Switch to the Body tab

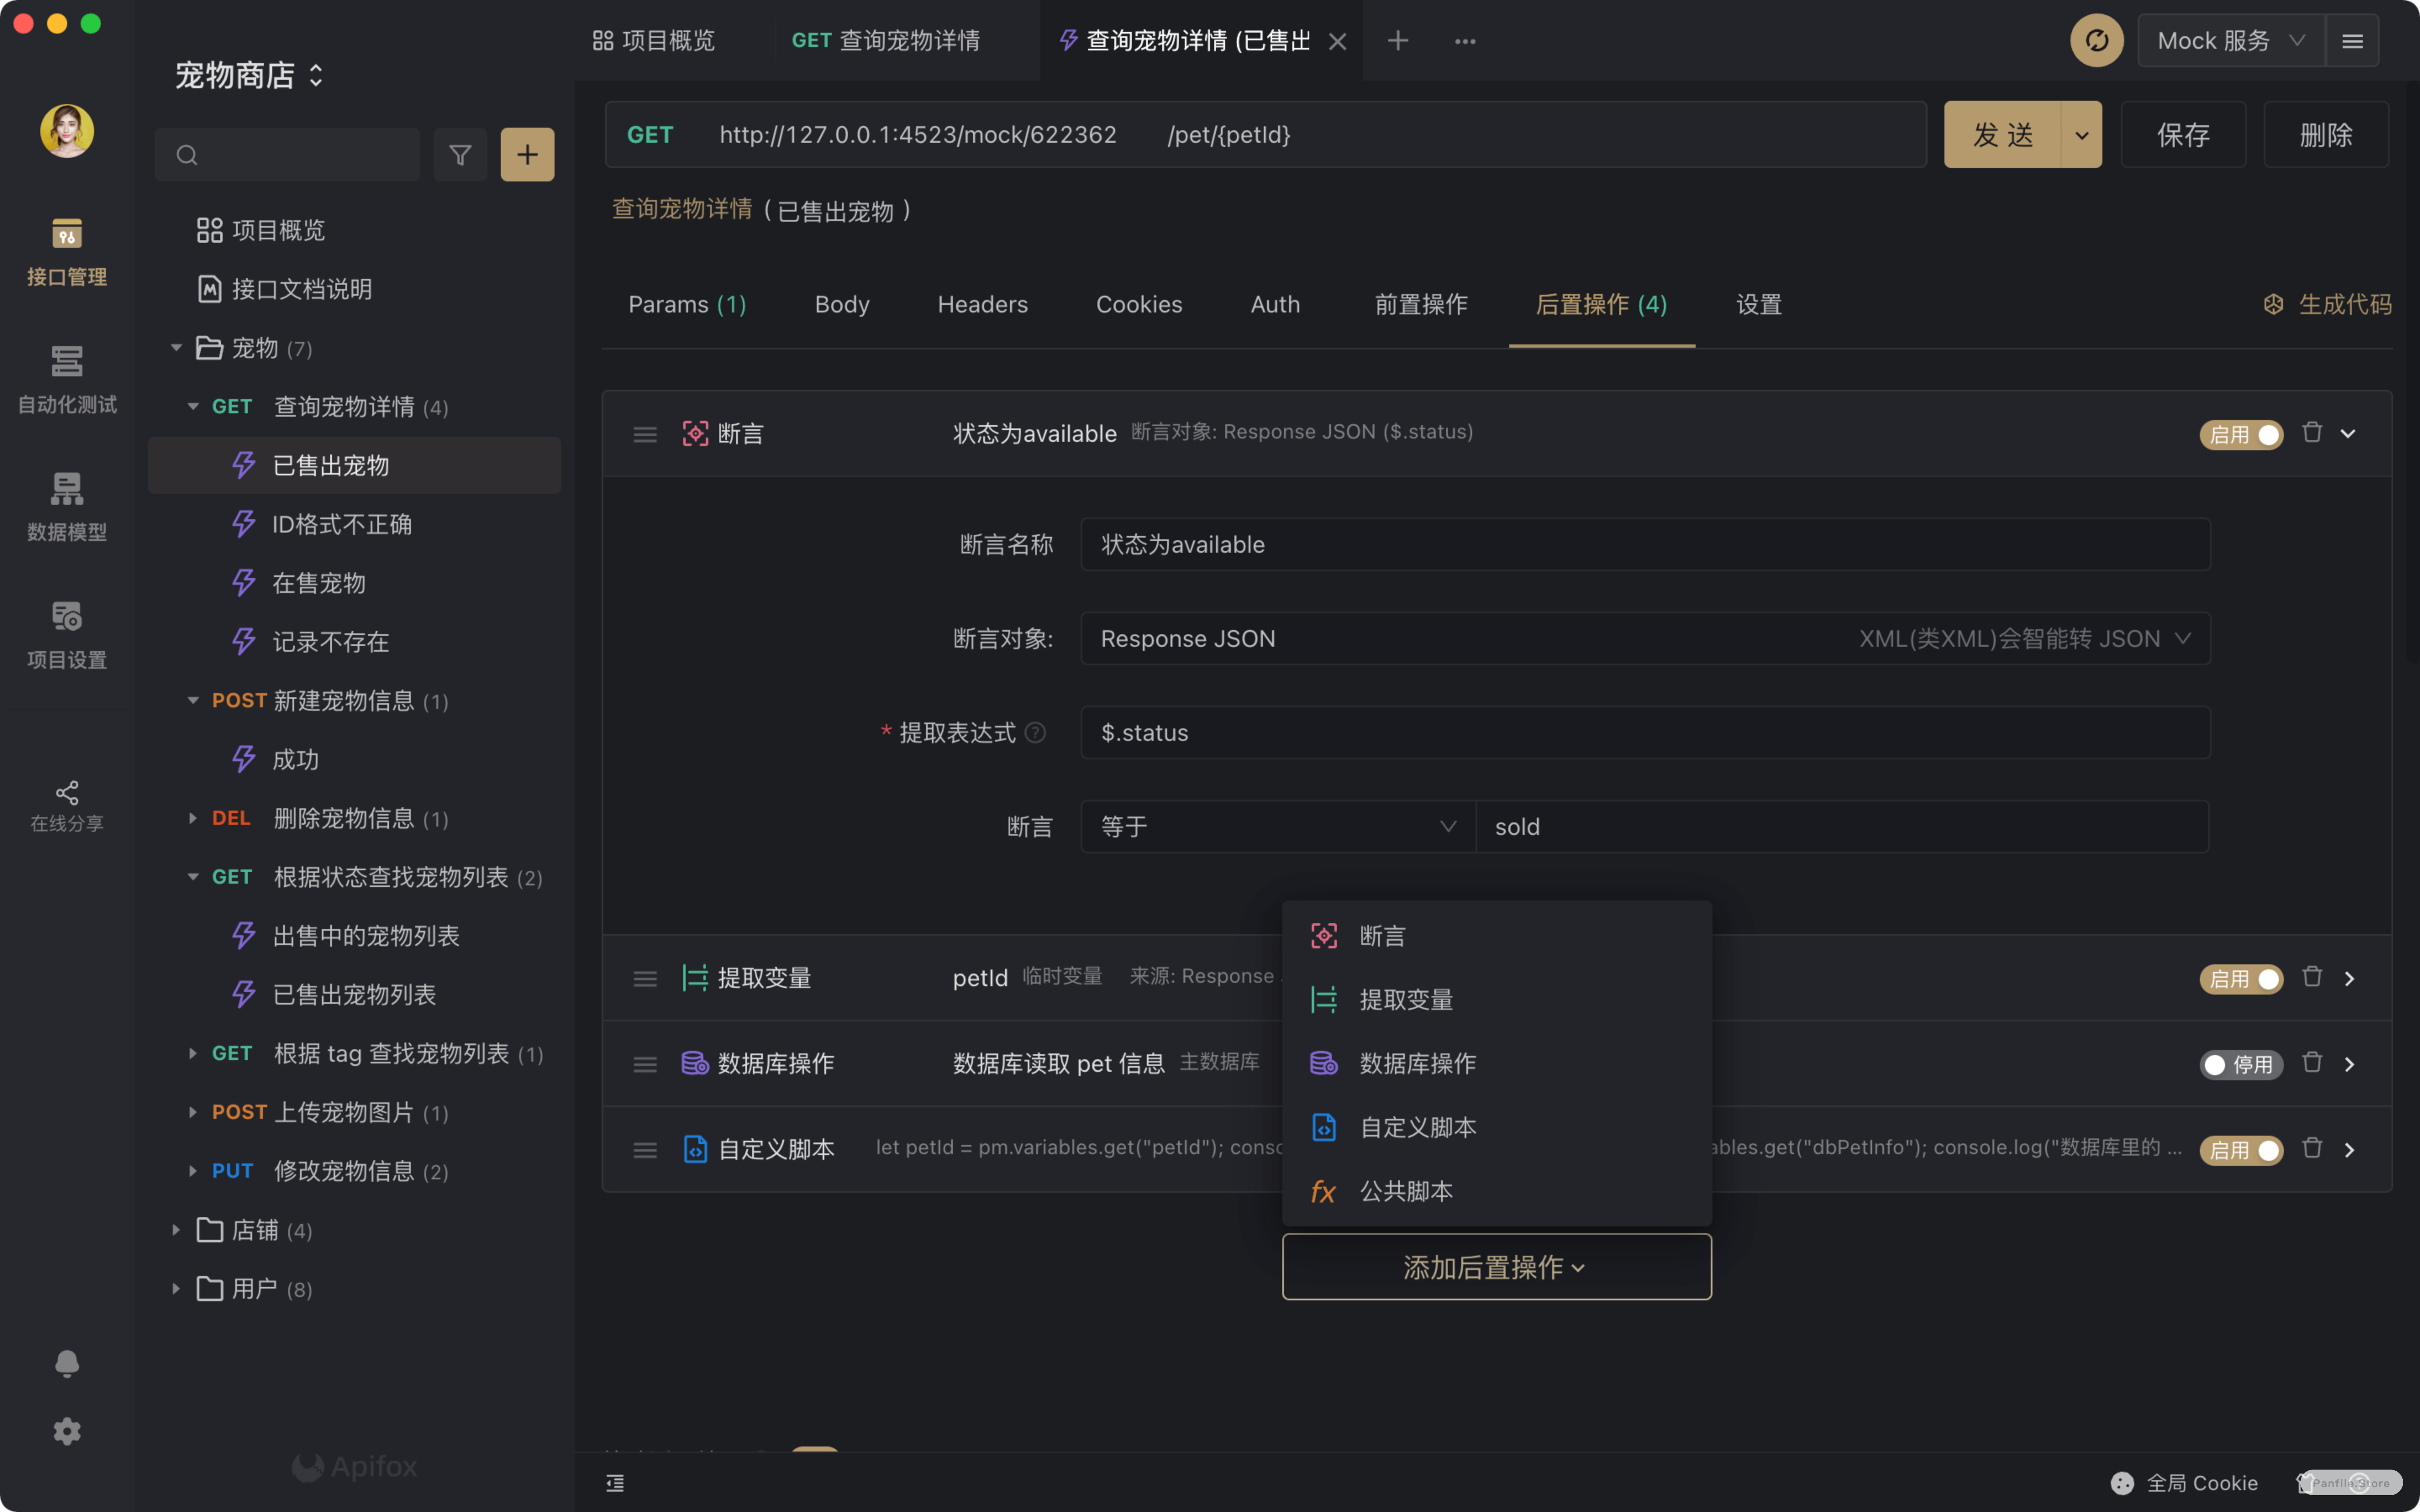pos(842,304)
